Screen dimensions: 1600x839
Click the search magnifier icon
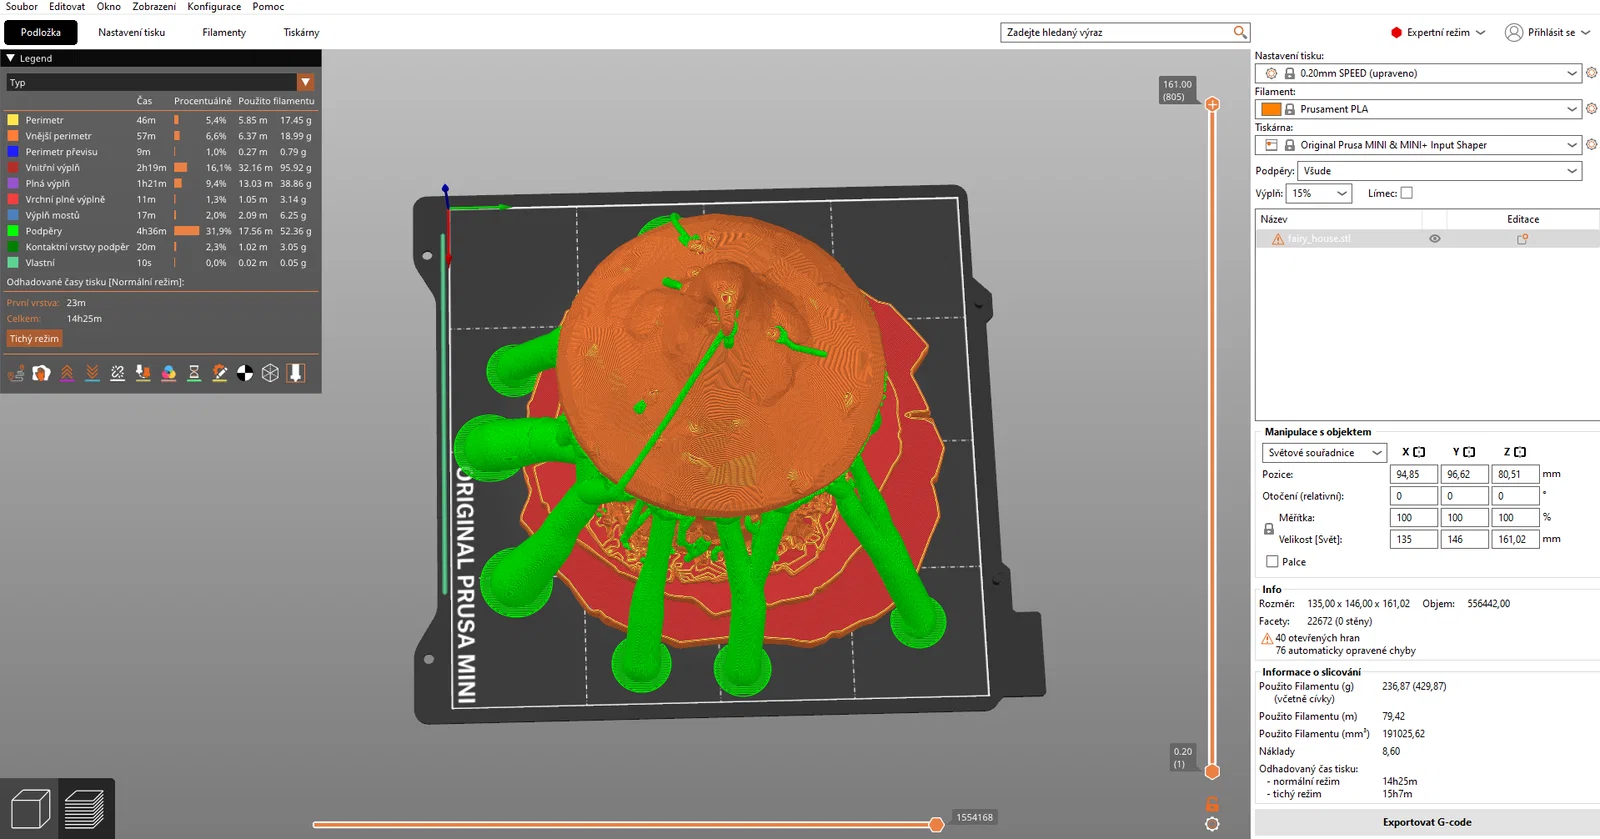click(1240, 33)
